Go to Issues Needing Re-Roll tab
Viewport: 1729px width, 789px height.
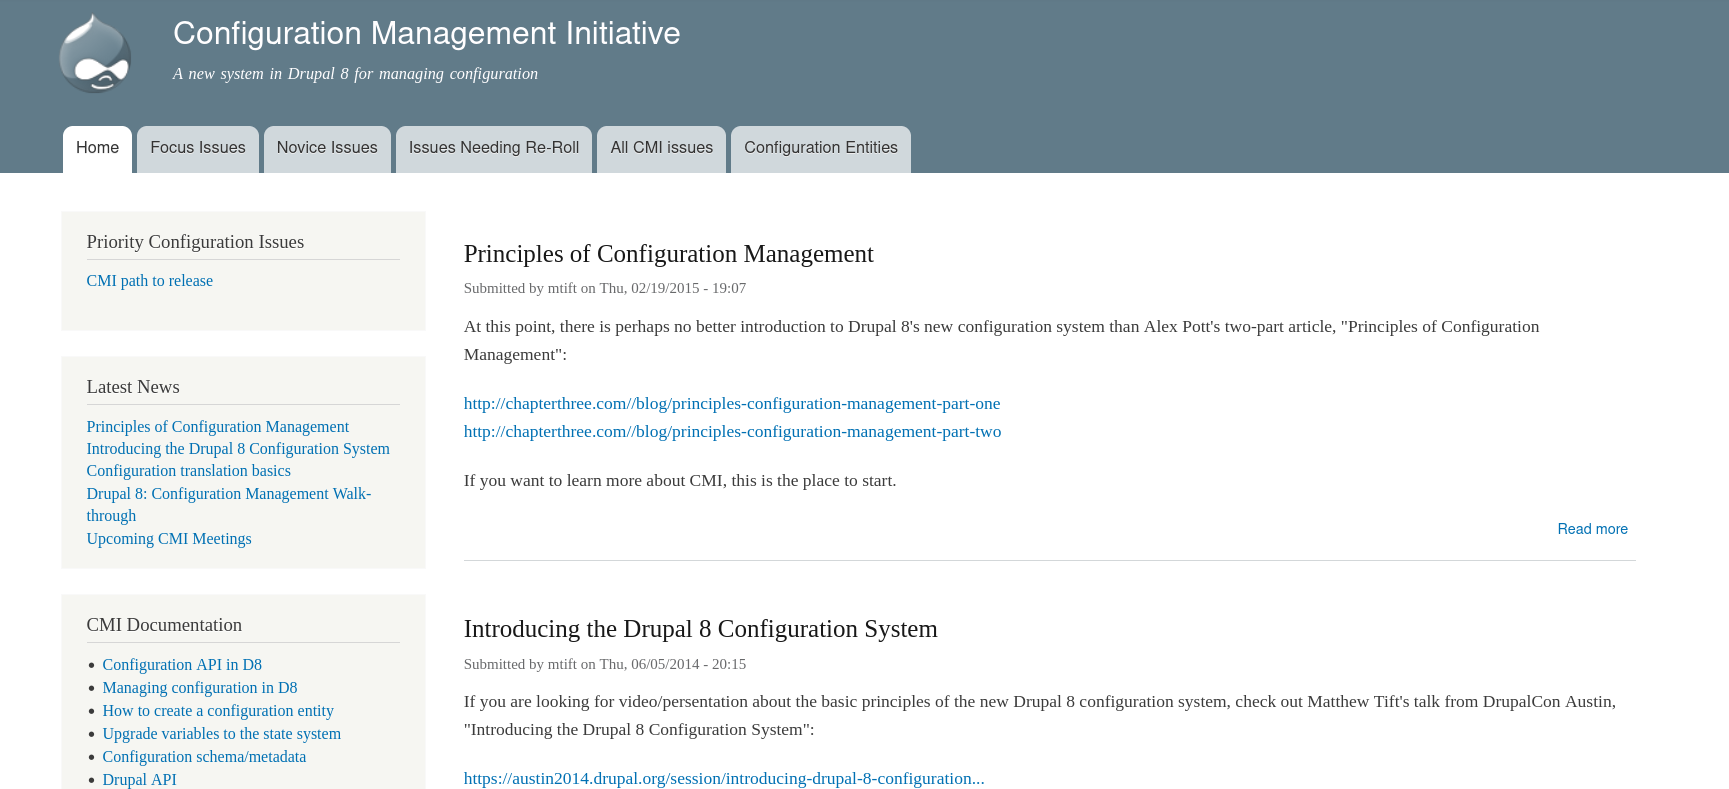pos(493,148)
